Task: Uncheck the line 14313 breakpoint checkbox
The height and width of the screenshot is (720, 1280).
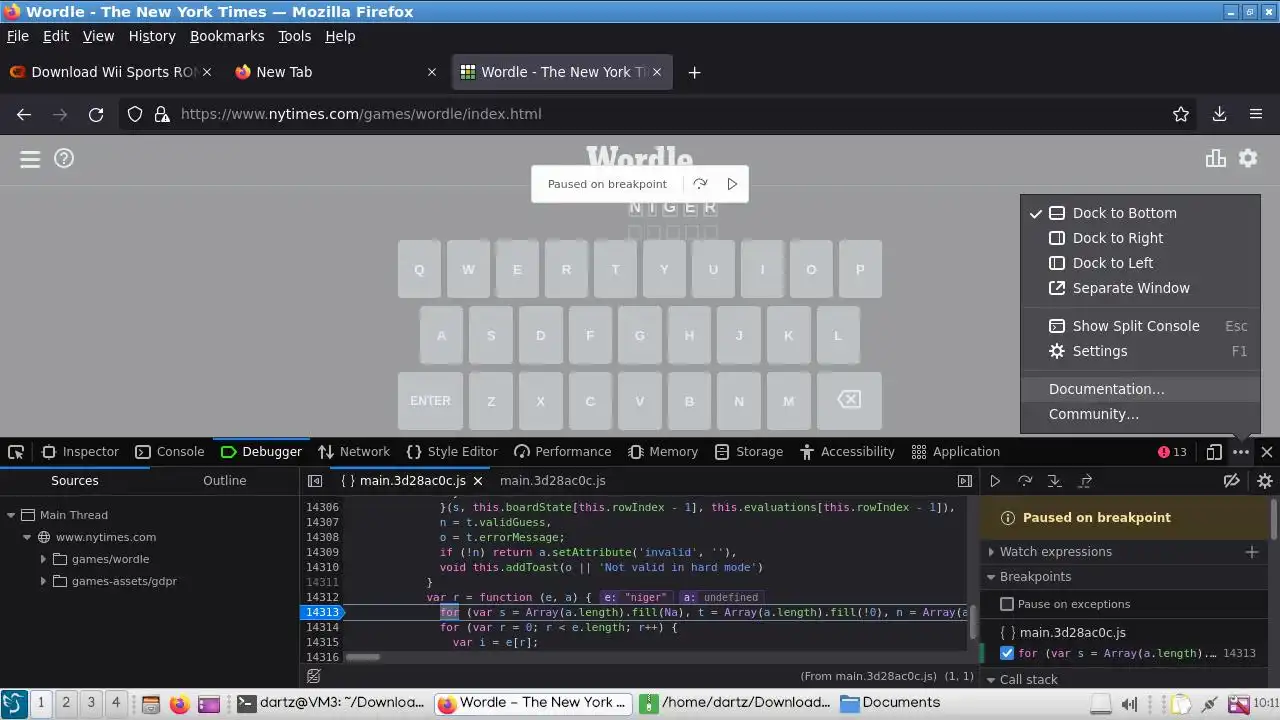Action: click(x=1007, y=653)
